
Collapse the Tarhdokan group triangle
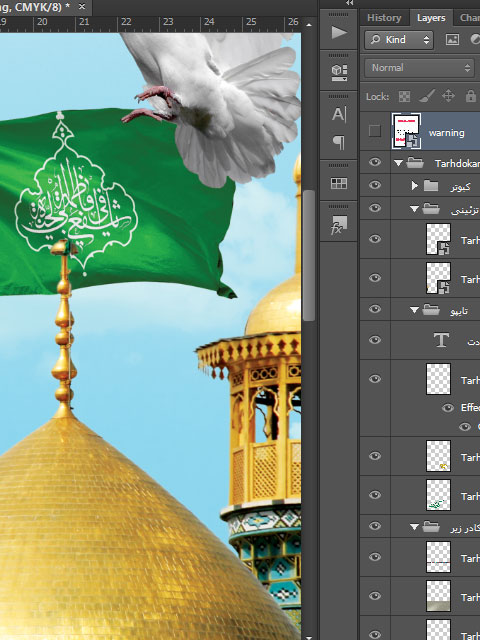[x=398, y=163]
